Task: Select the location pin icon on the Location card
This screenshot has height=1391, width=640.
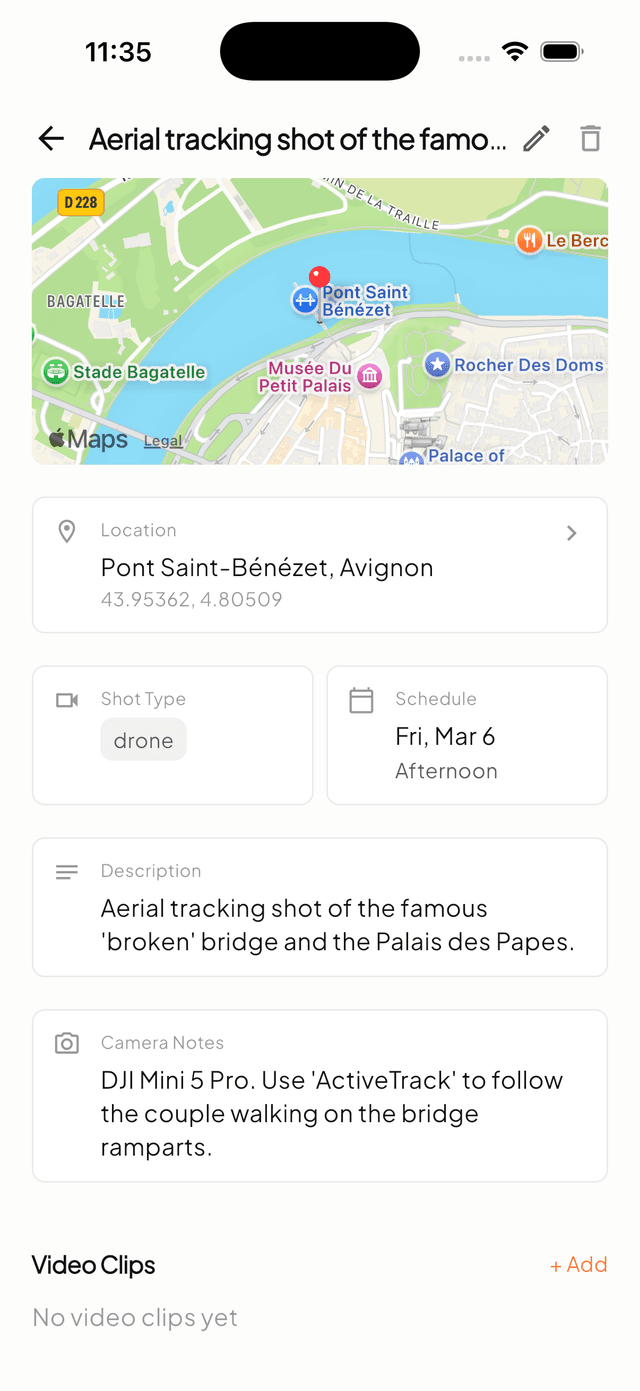Action: pos(66,531)
